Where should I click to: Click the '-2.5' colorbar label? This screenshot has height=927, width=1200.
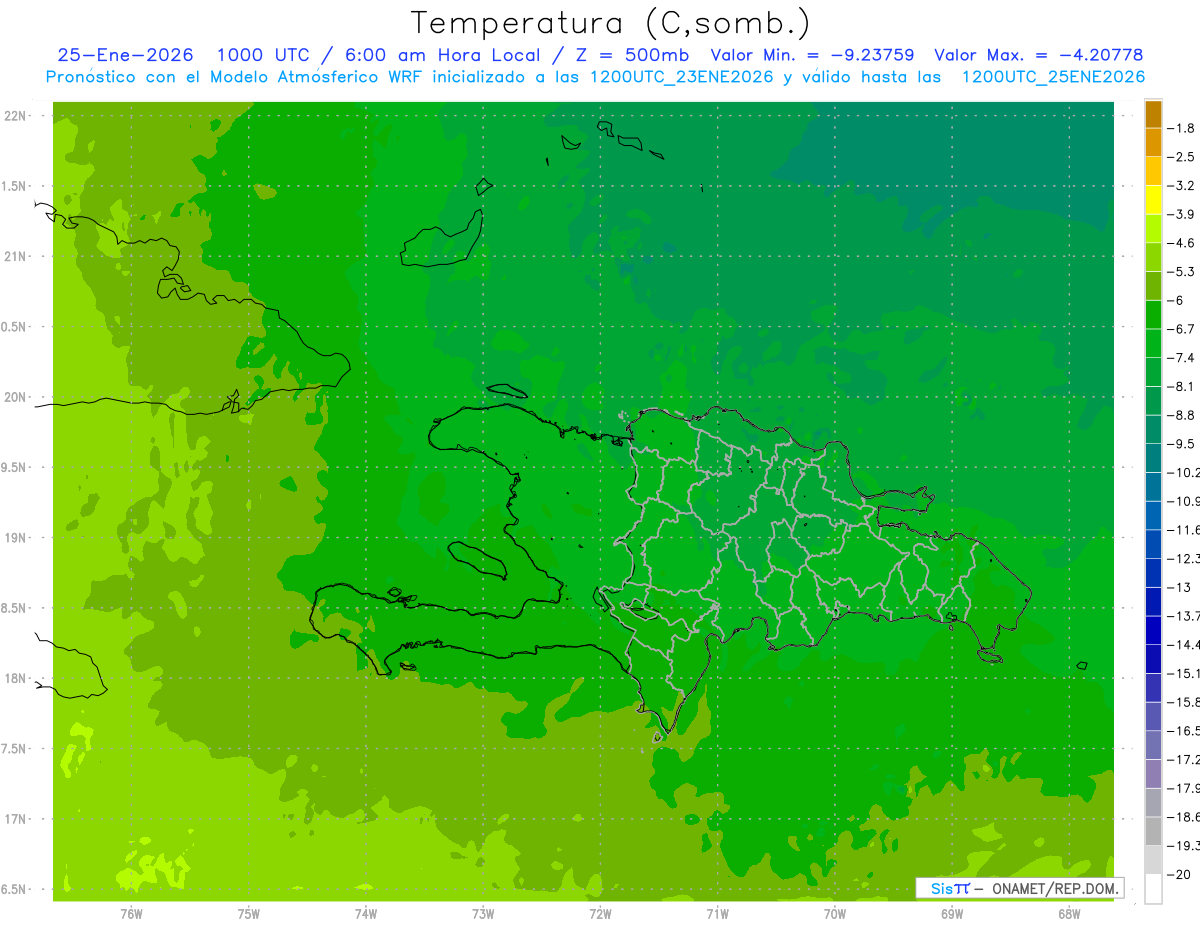[1181, 157]
